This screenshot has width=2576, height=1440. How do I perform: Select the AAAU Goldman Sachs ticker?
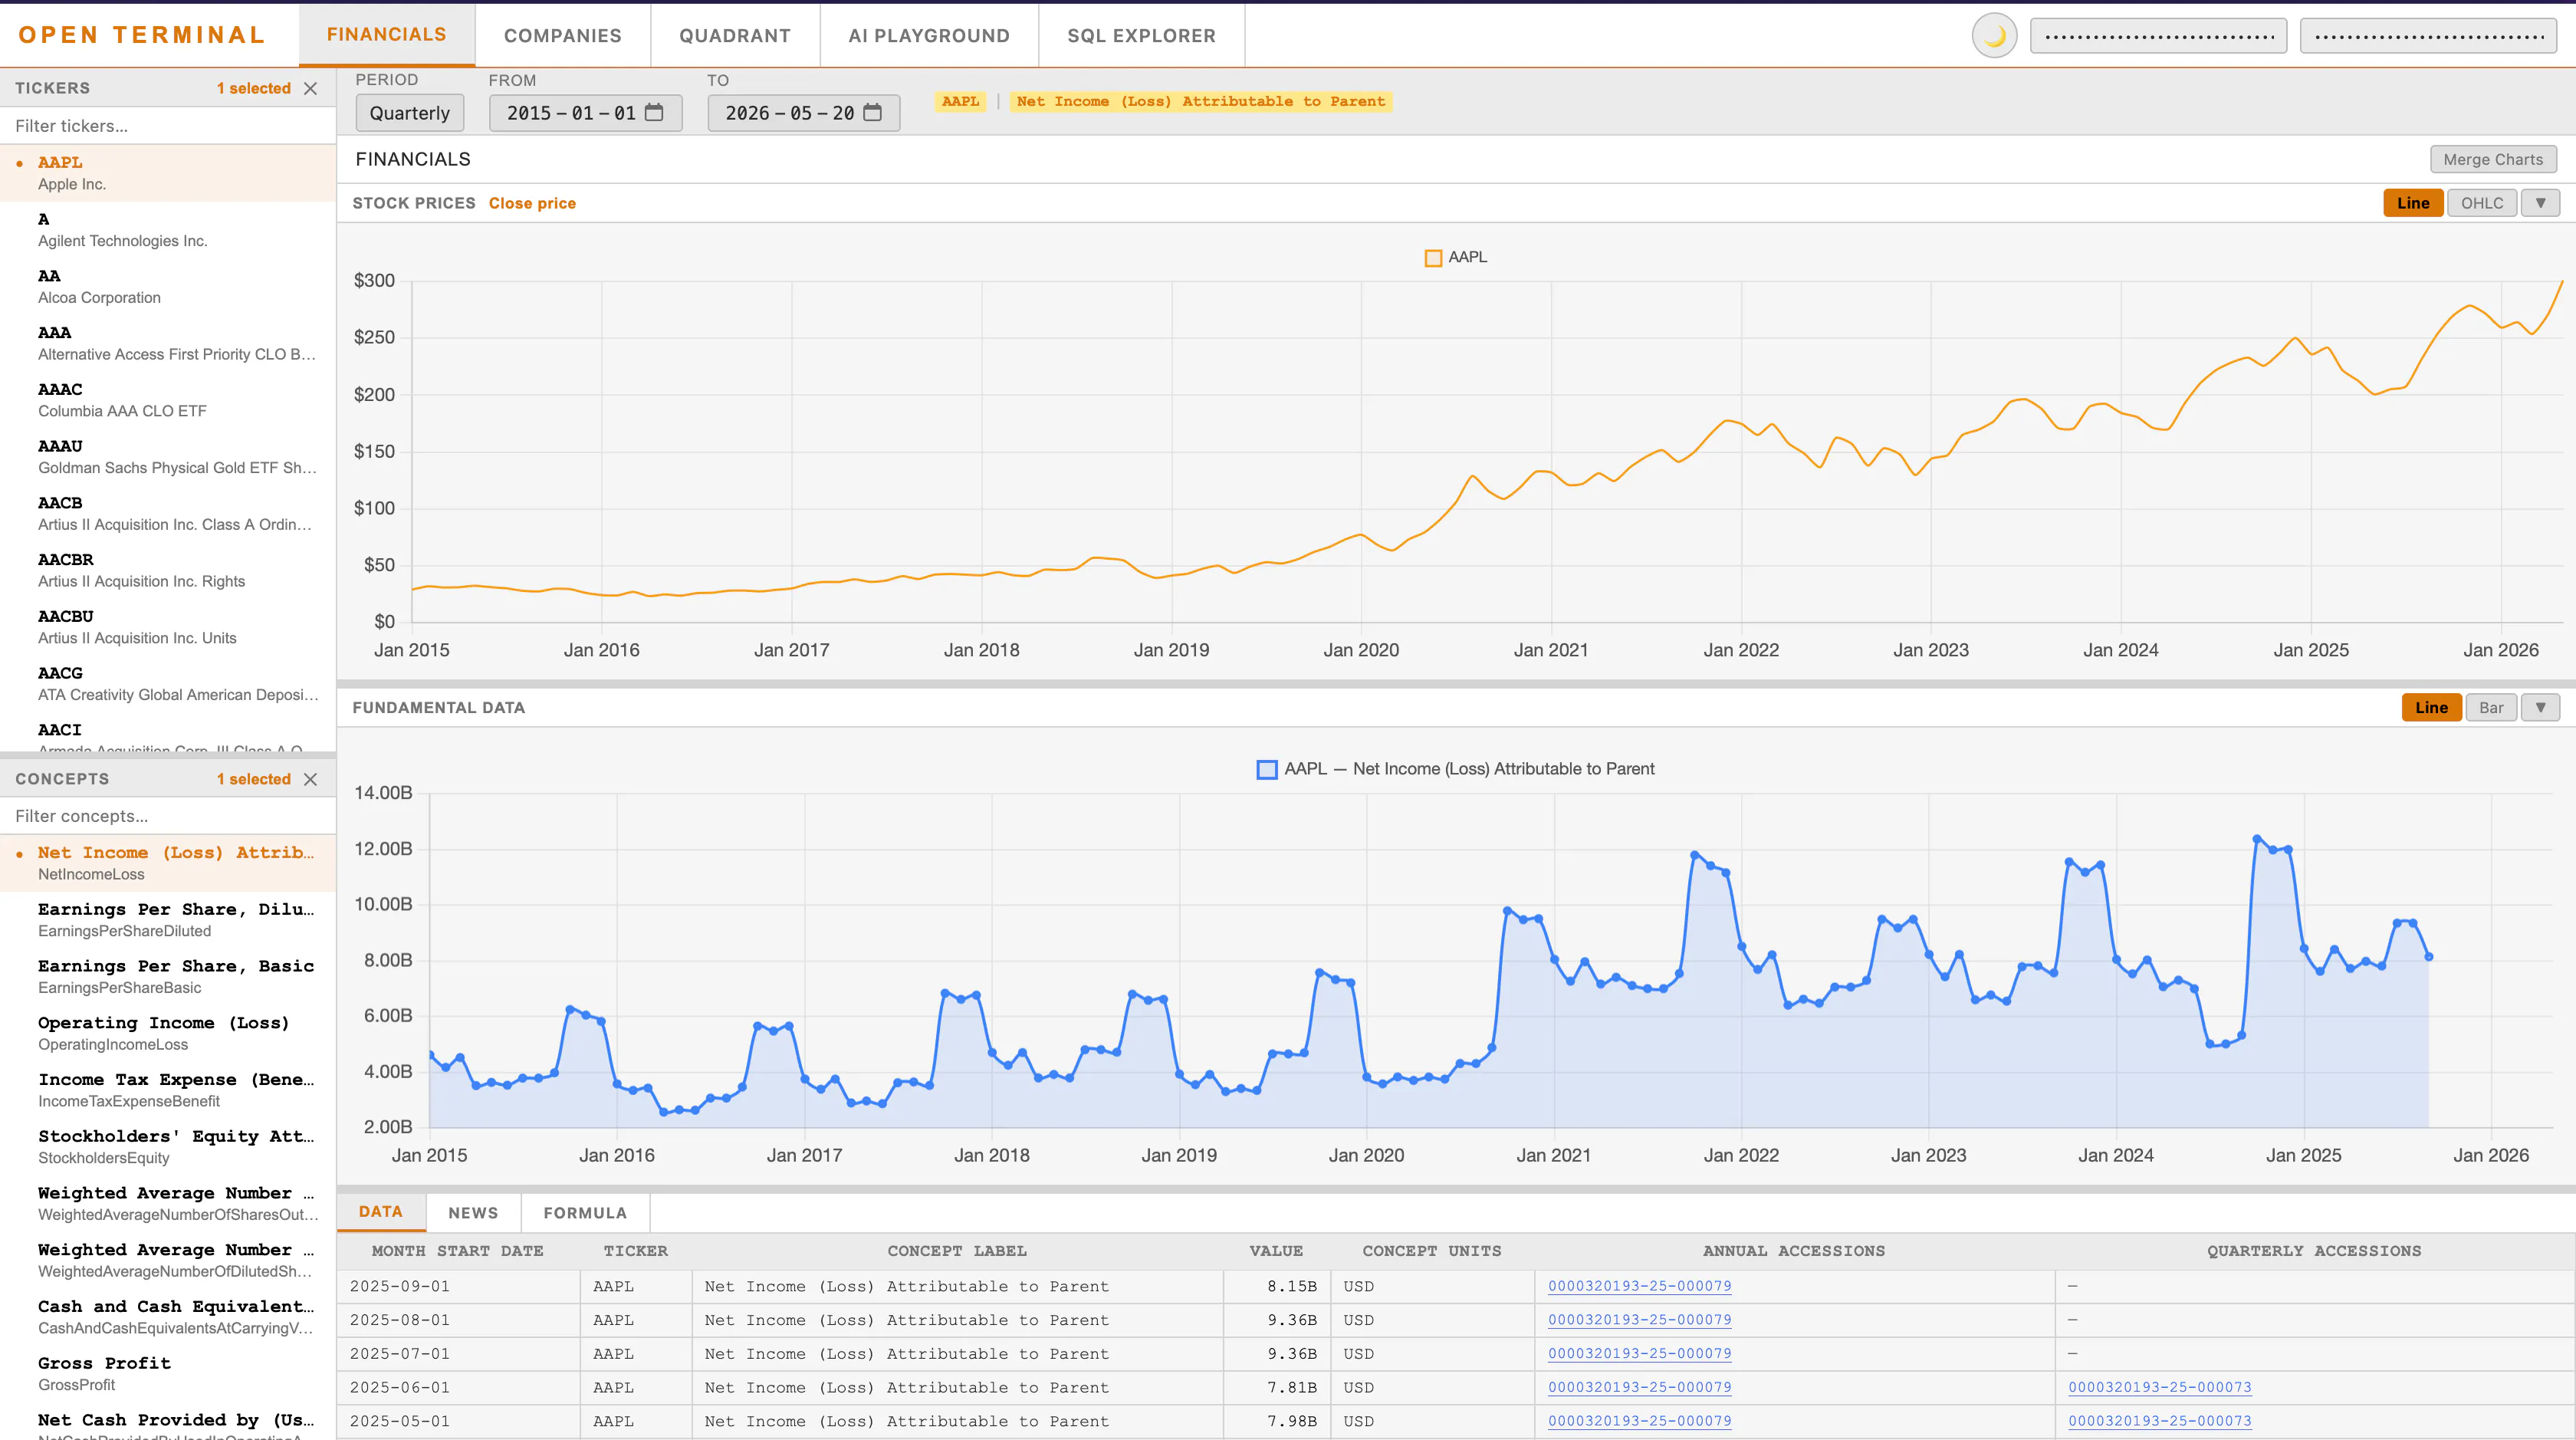[168, 457]
